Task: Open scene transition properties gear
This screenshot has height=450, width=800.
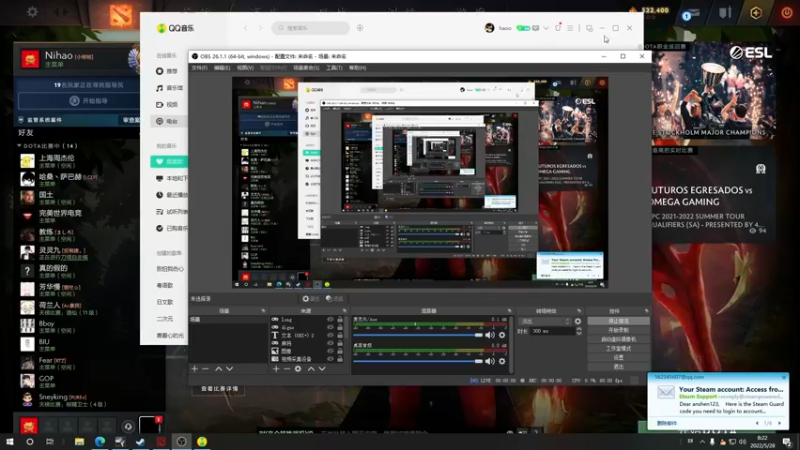Action: pos(578,321)
